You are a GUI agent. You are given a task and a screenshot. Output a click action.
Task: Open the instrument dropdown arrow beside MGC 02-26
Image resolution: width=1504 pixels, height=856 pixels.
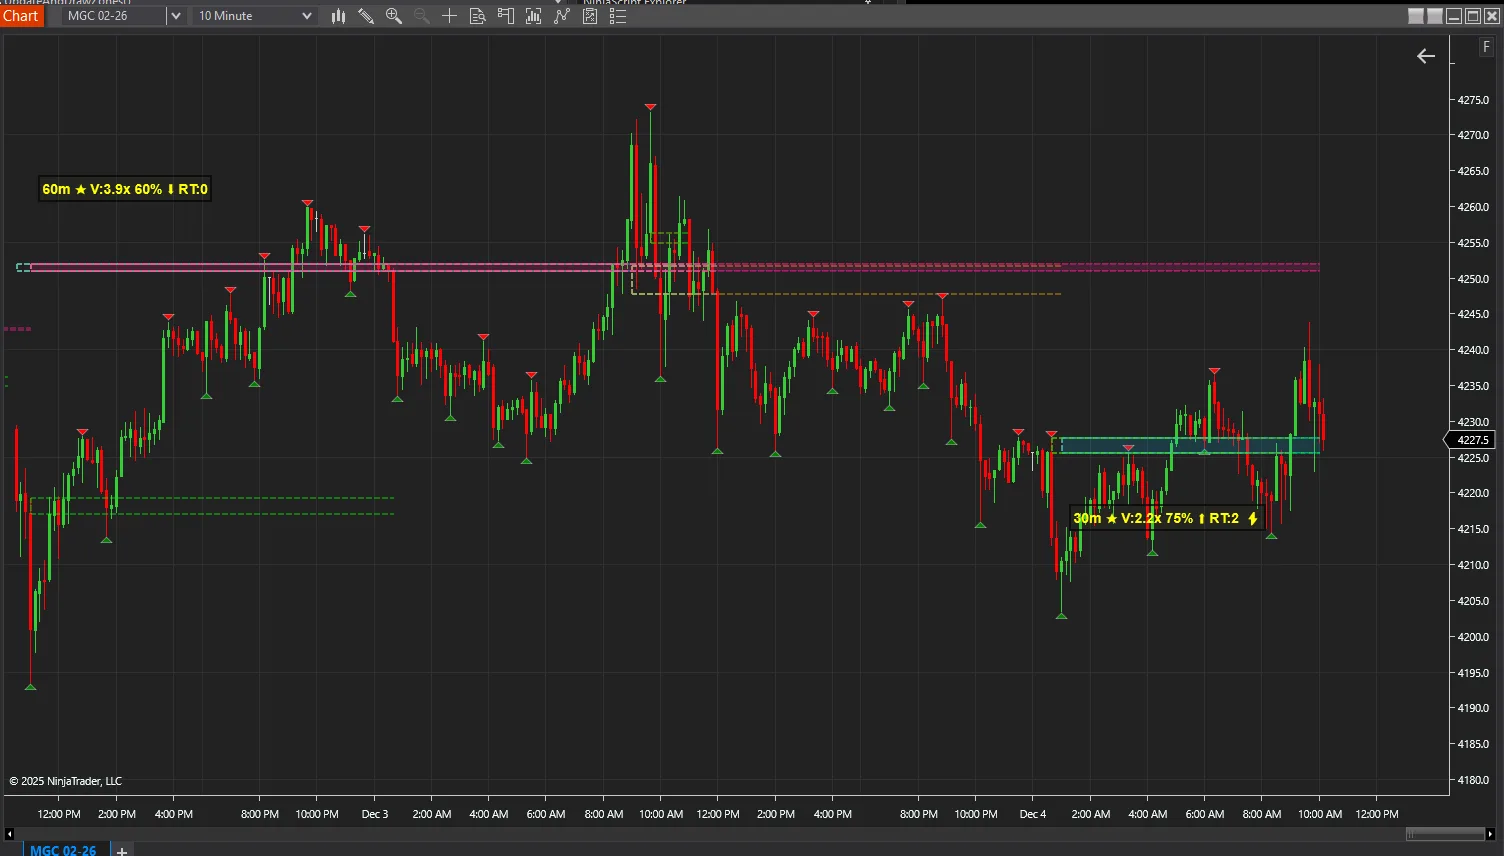click(175, 16)
